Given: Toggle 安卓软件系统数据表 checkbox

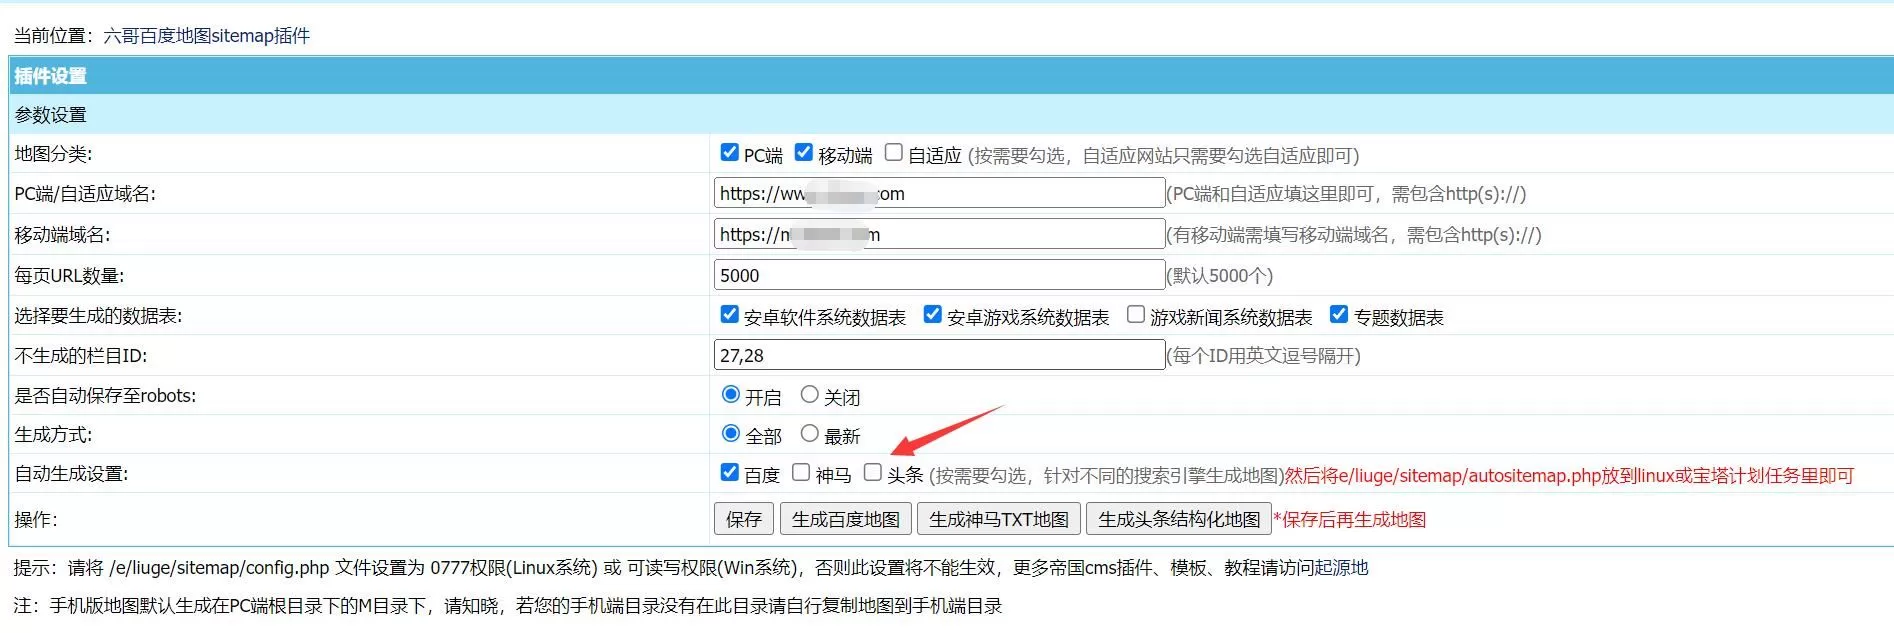Looking at the screenshot, I should click(x=729, y=315).
